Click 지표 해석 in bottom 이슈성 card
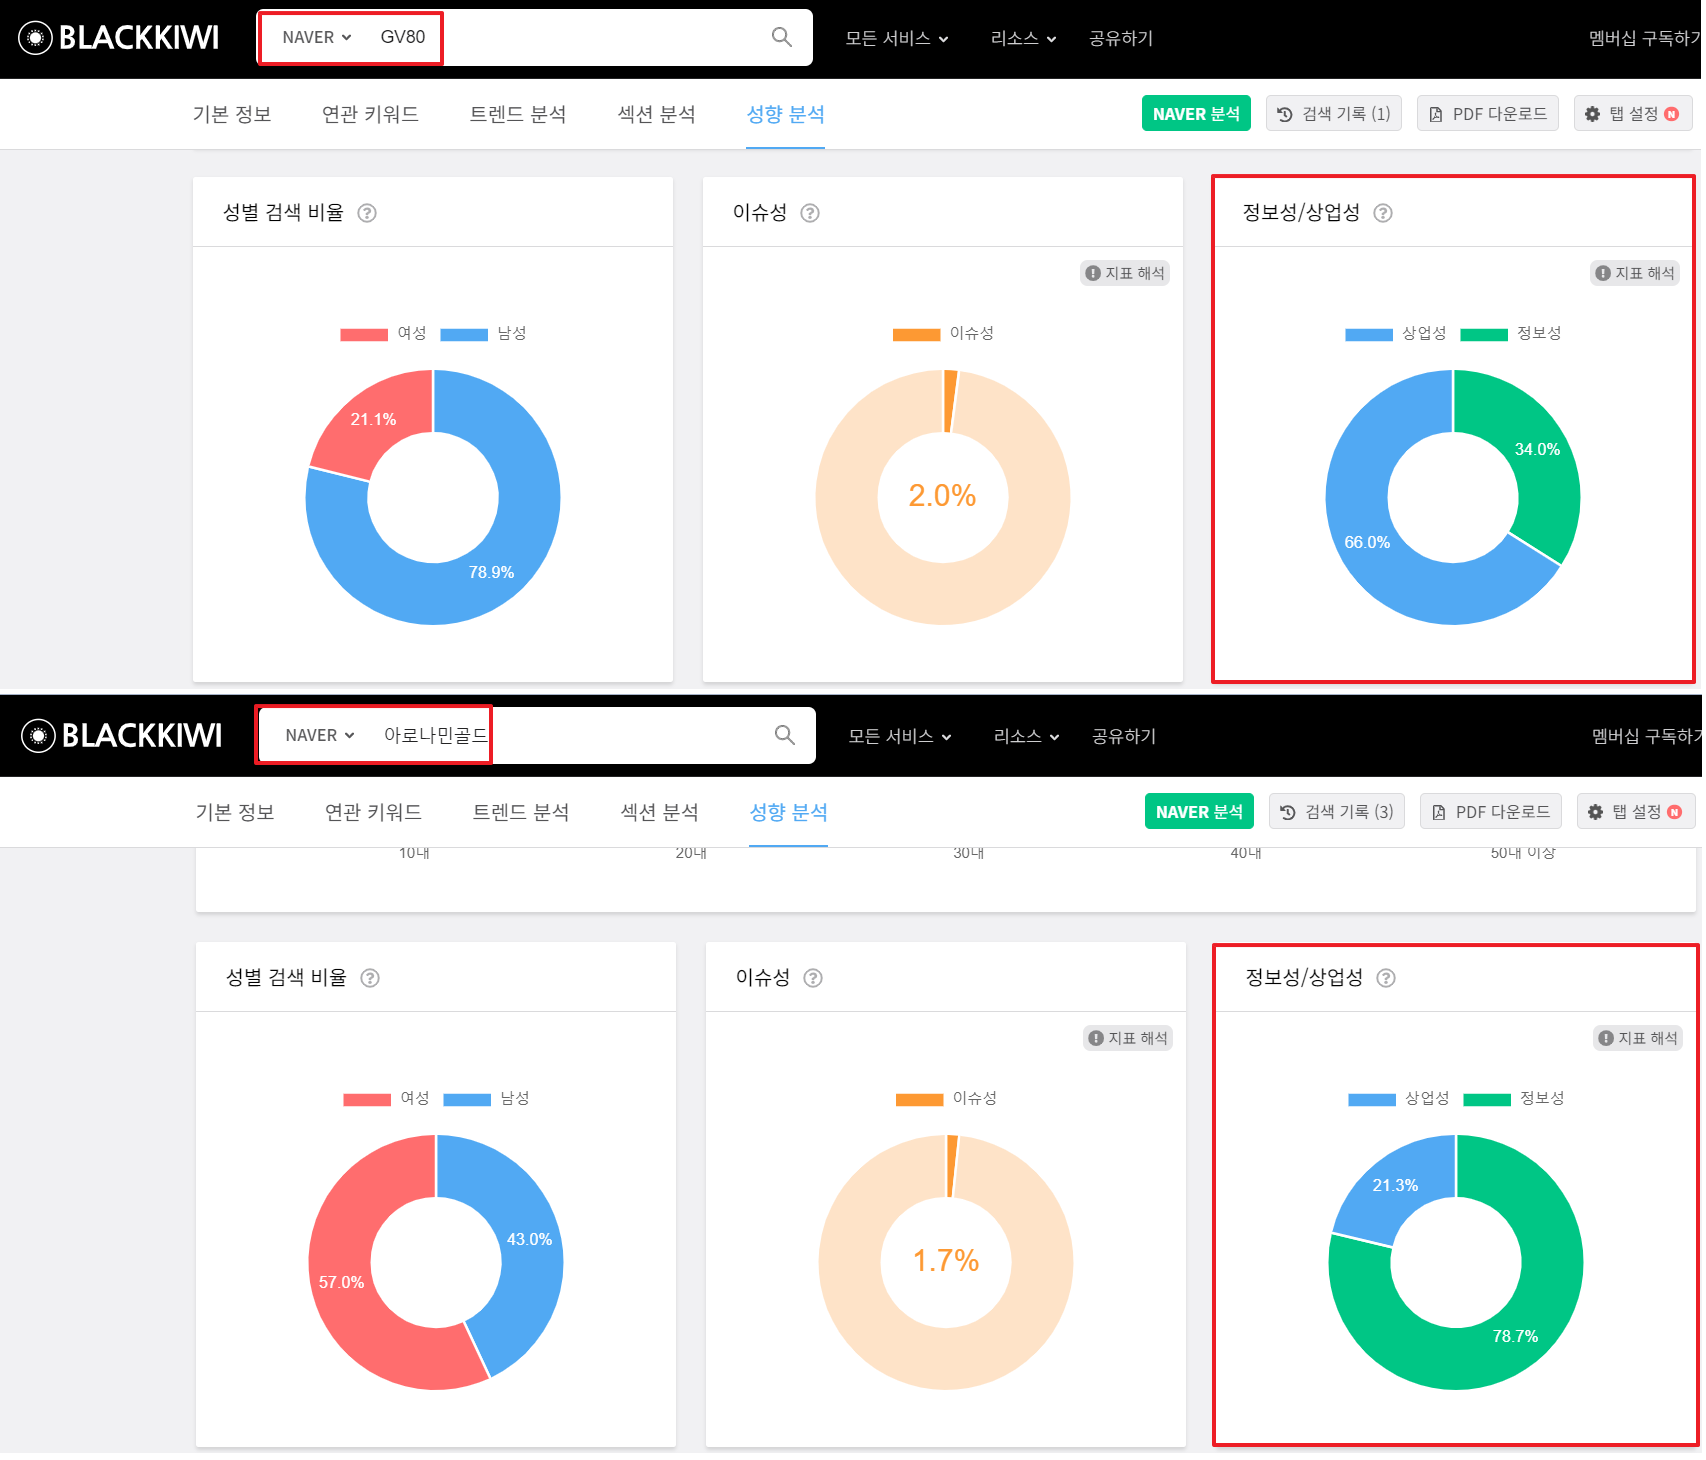 (1128, 1038)
